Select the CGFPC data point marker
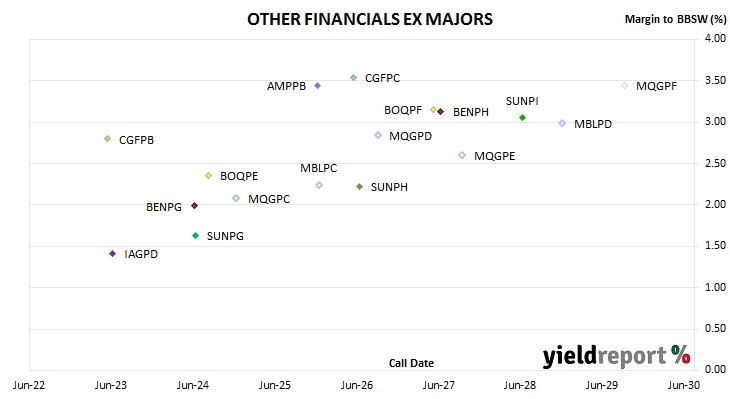 click(x=353, y=77)
